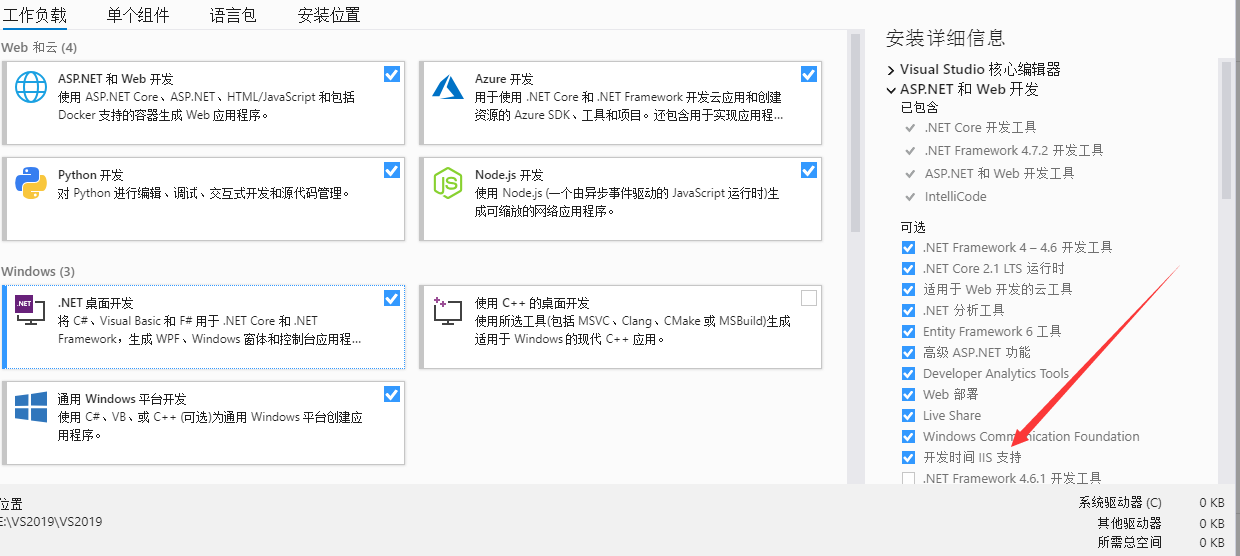This screenshot has width=1240, height=556.
Task: Select the Azure 开发 workload title
Action: click(x=504, y=79)
